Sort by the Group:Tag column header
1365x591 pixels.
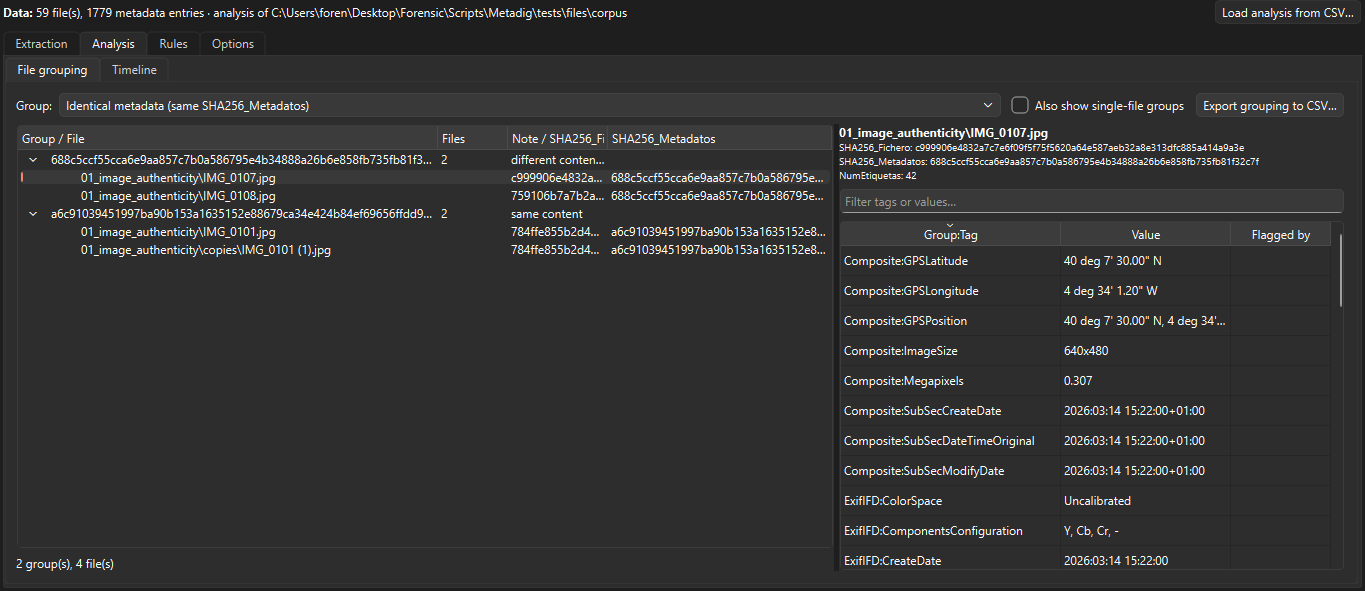coord(950,235)
